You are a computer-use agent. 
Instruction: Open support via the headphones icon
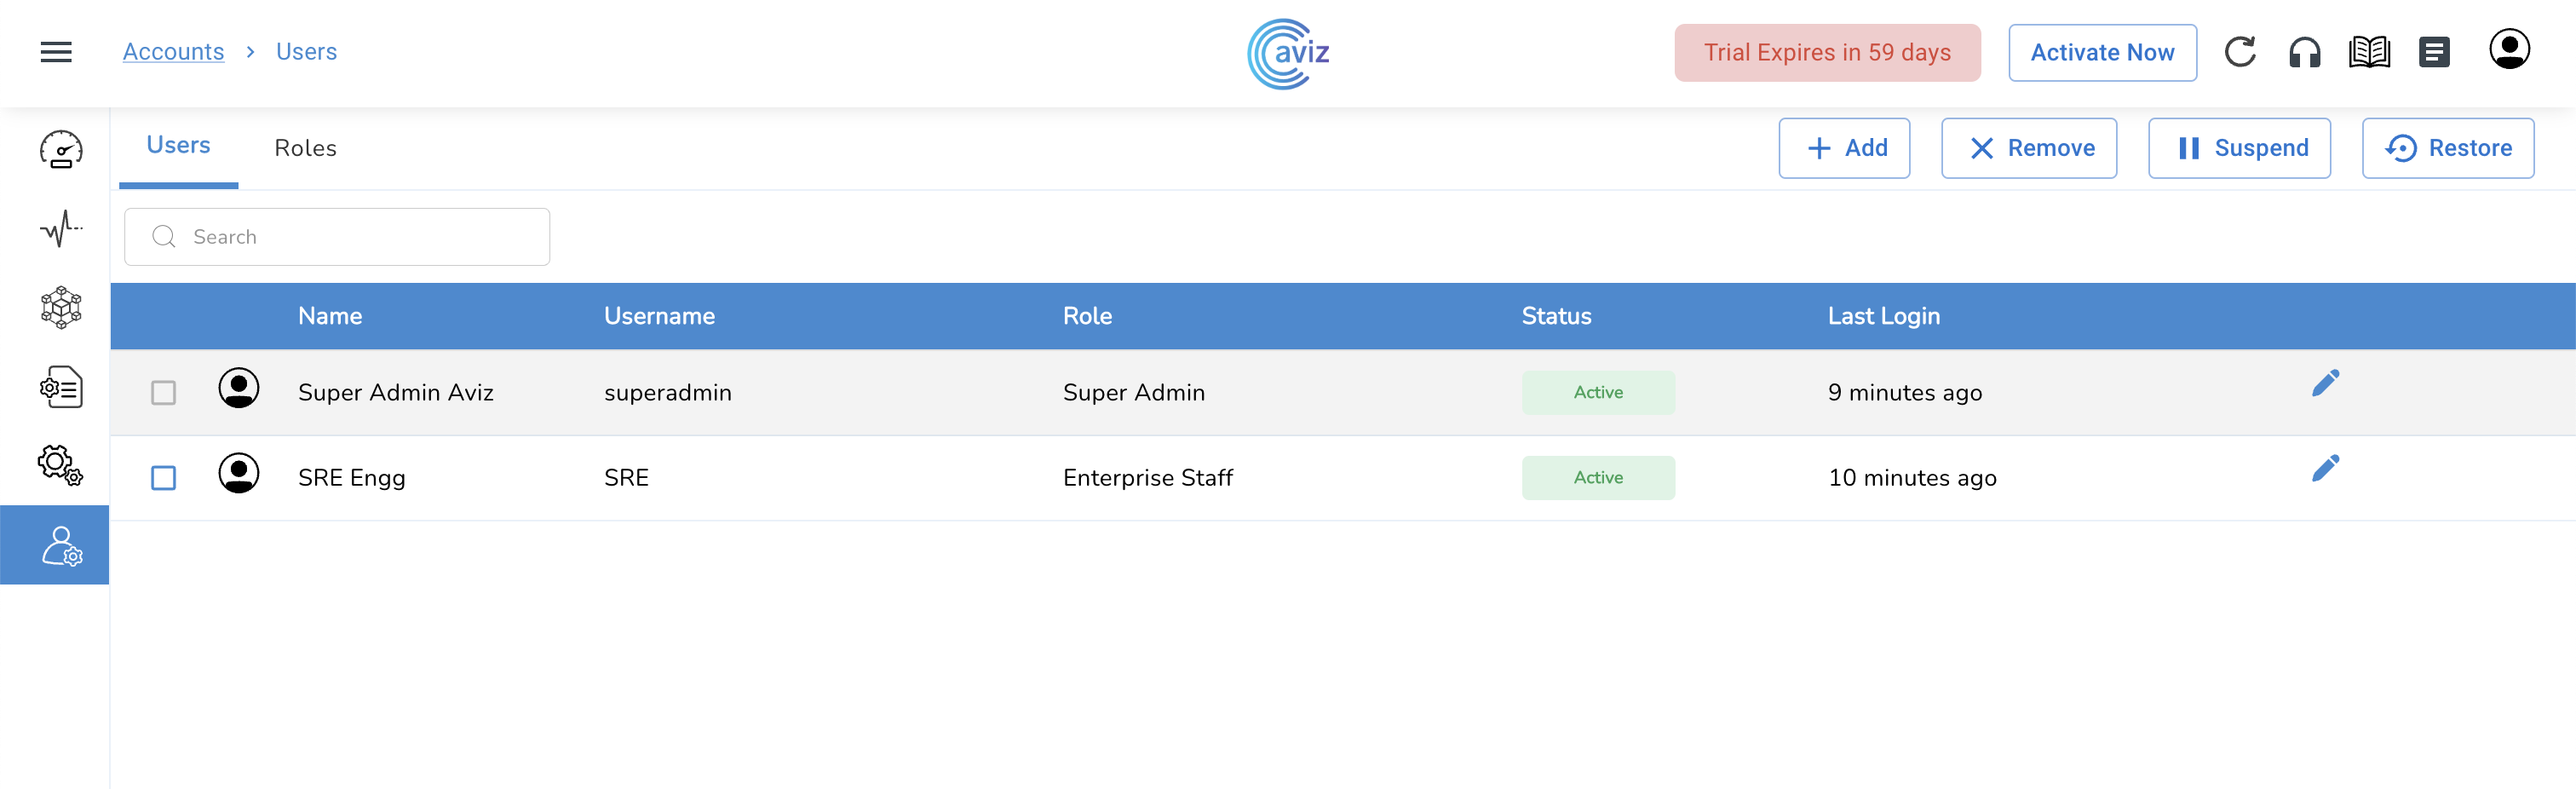point(2304,52)
